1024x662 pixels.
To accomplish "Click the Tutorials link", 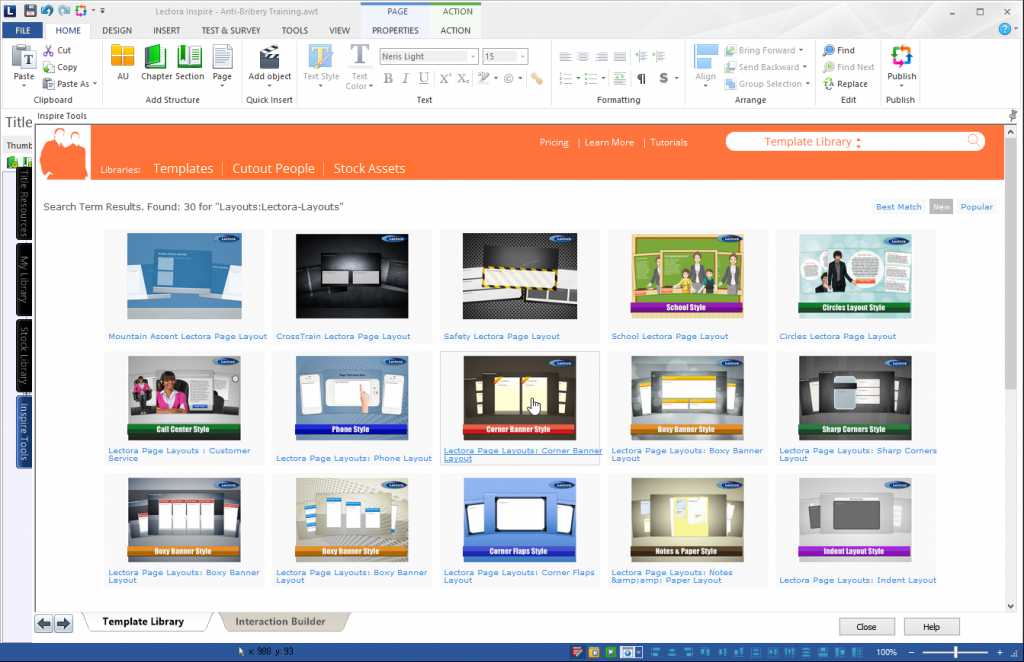I will click(x=668, y=142).
